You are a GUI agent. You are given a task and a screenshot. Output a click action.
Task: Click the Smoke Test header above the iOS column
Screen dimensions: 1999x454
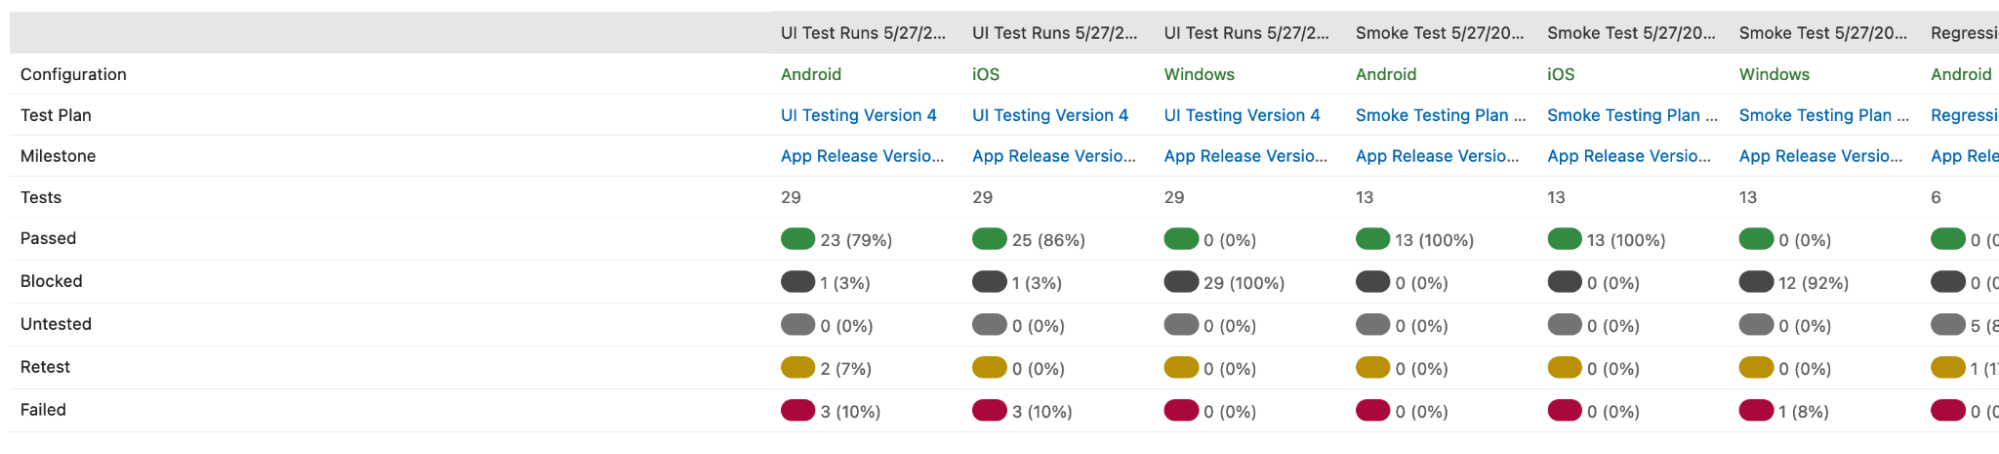pyautogui.click(x=1630, y=33)
